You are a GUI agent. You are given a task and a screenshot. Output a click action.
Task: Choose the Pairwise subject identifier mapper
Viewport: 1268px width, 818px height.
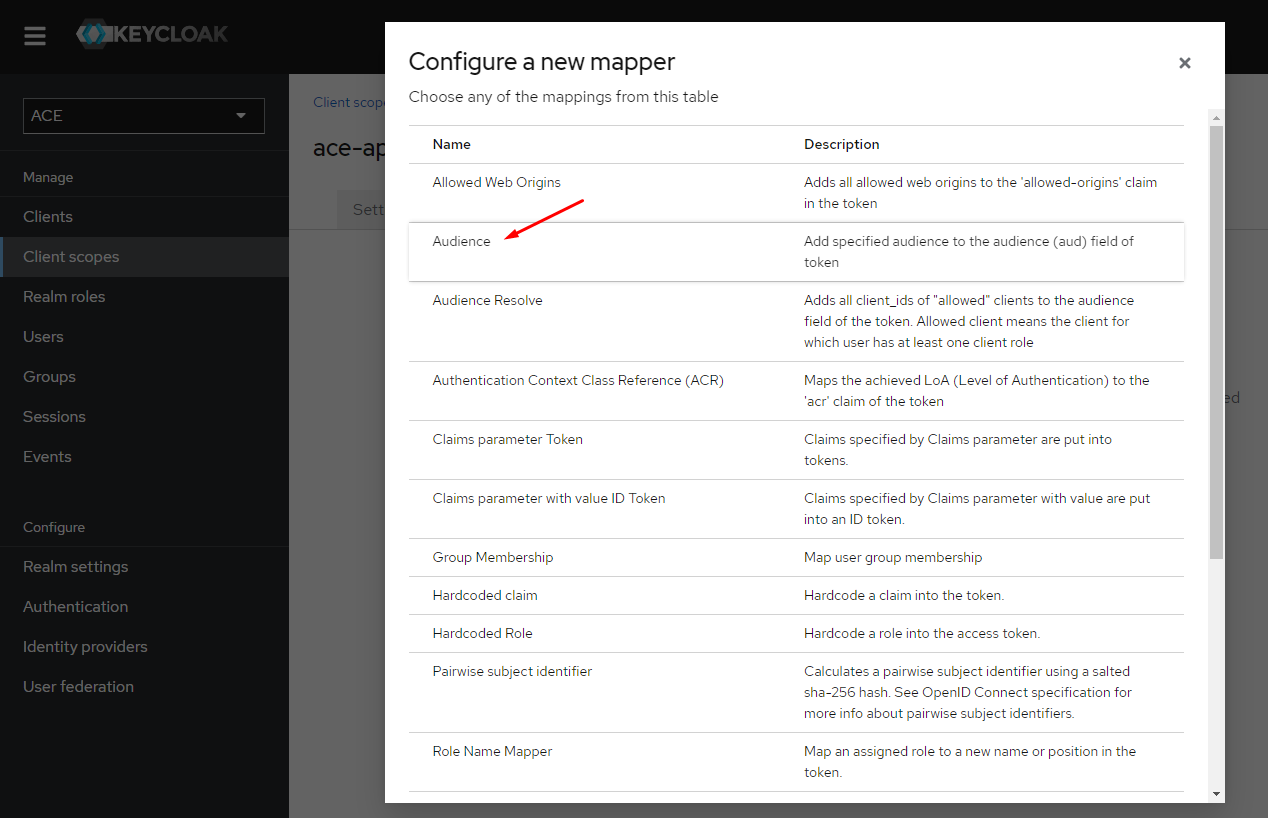tap(512, 671)
